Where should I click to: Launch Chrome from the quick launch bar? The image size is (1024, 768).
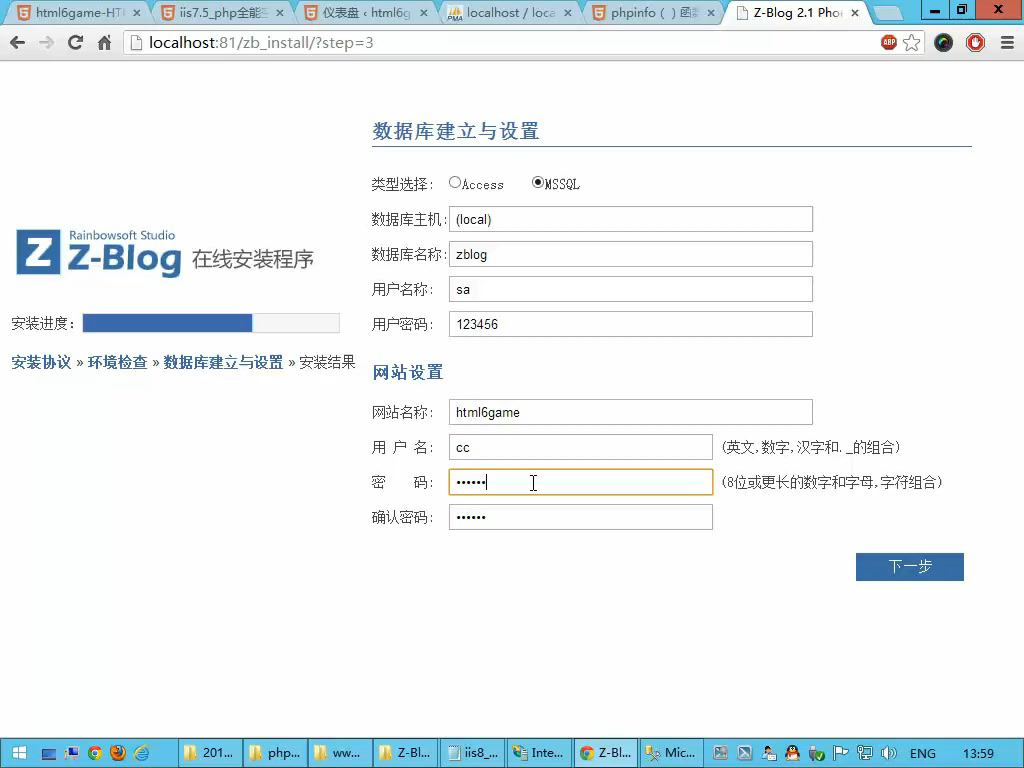[95, 753]
